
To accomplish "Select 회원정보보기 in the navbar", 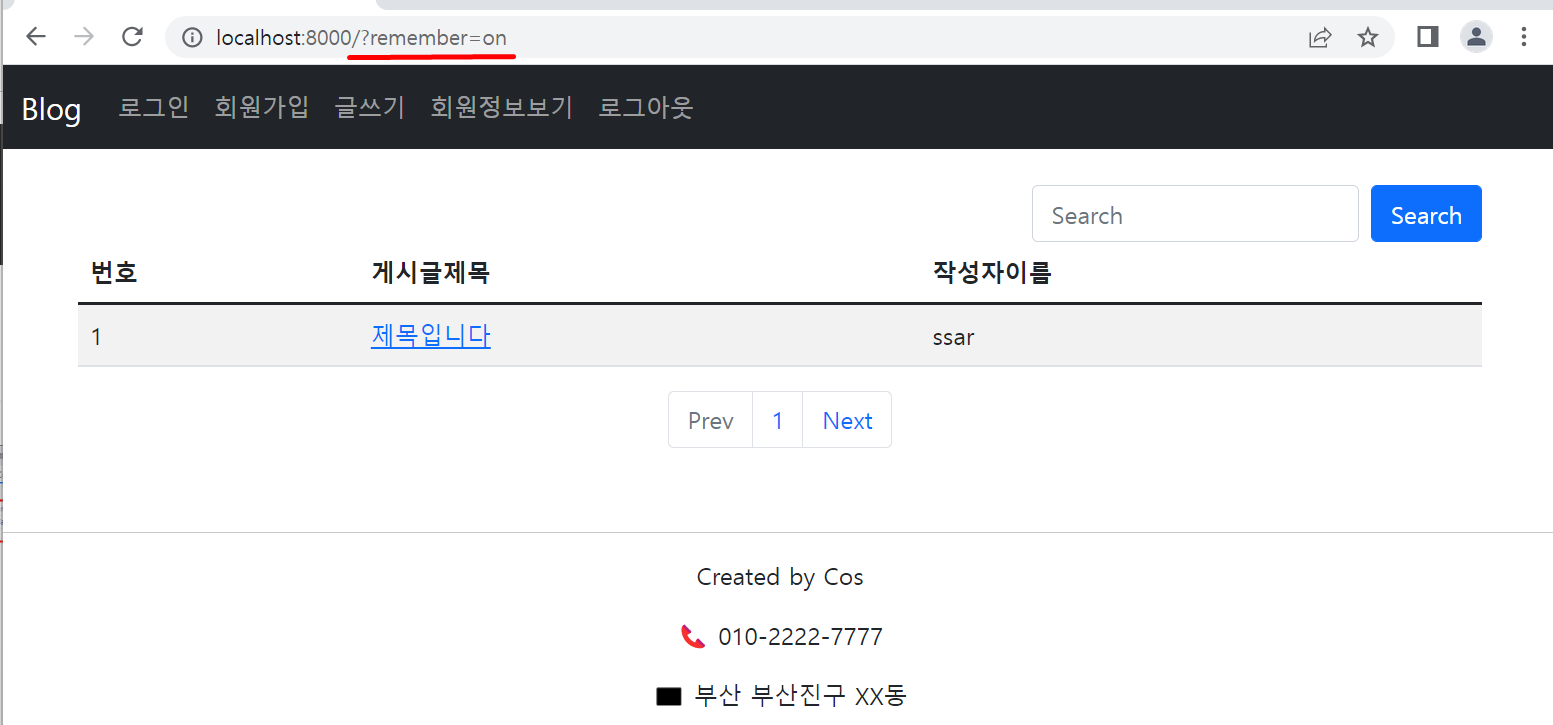I will point(502,107).
